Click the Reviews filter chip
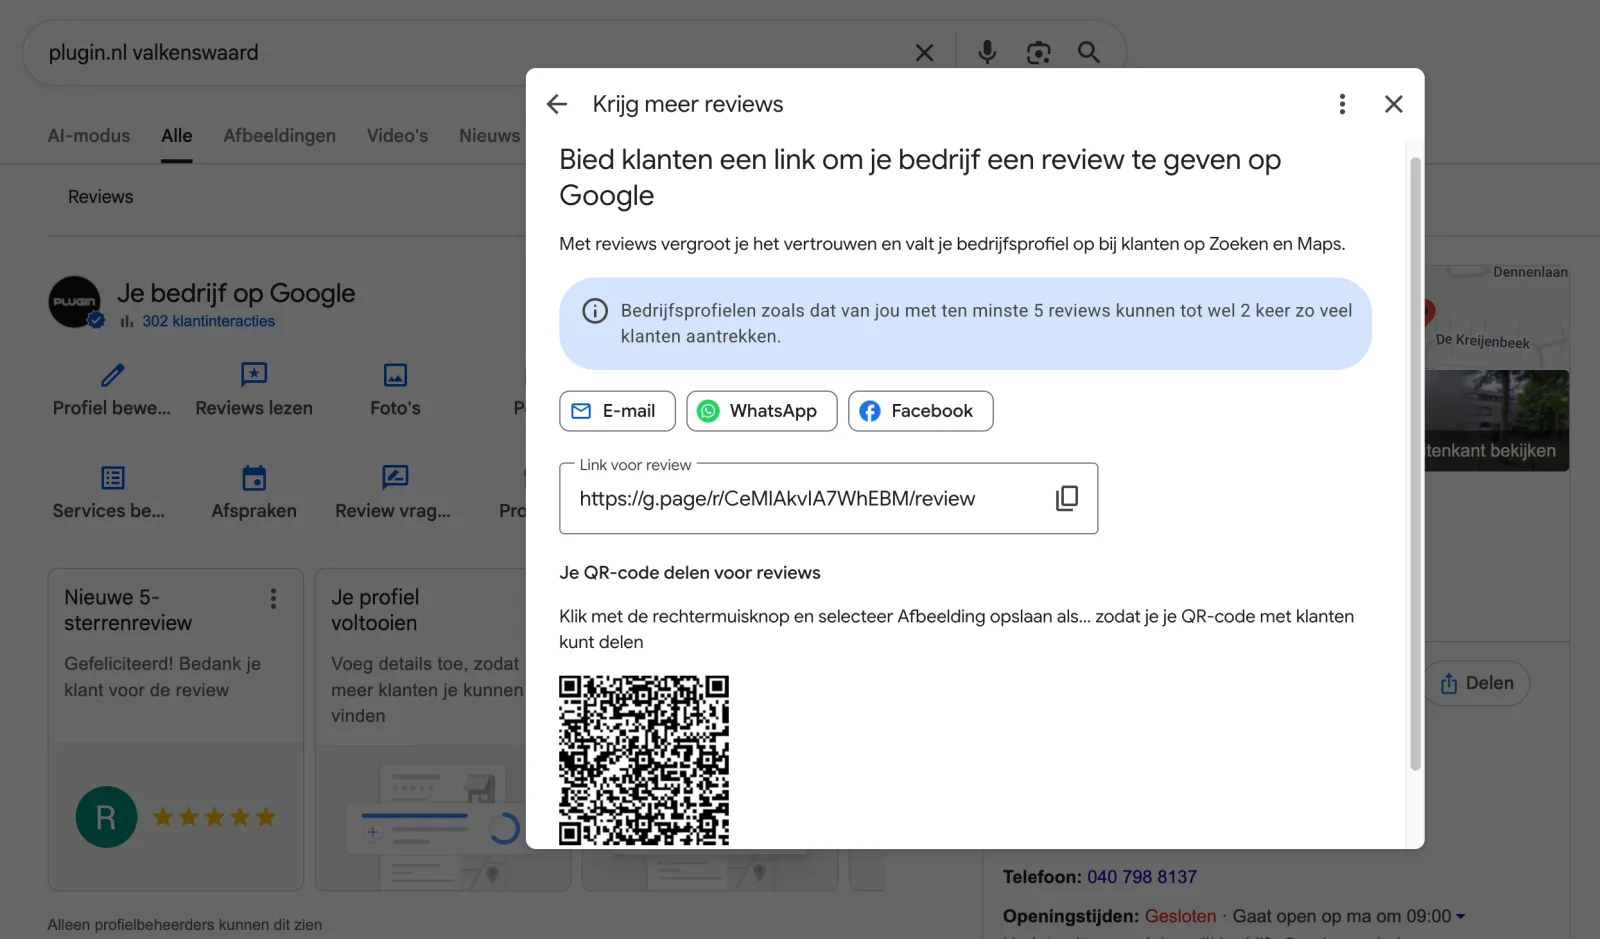 100,197
